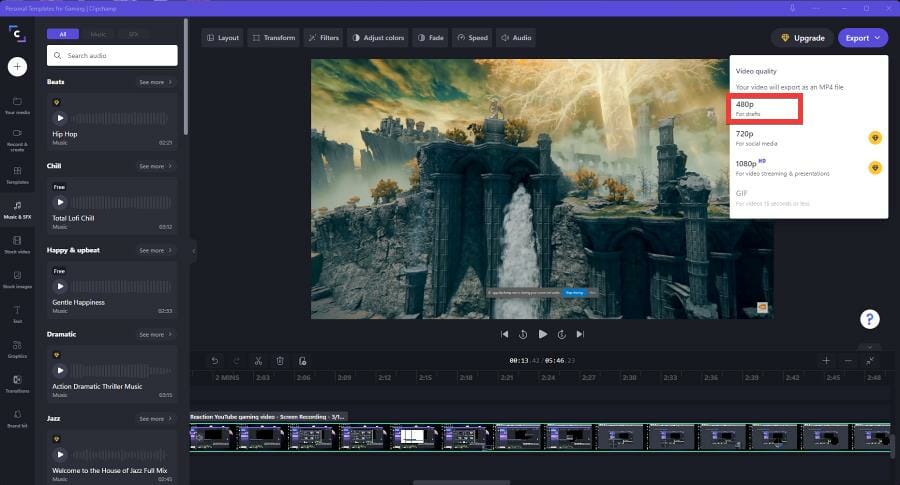Delete the selected clip with trash icon
Screen dimensions: 900x485
(280, 360)
